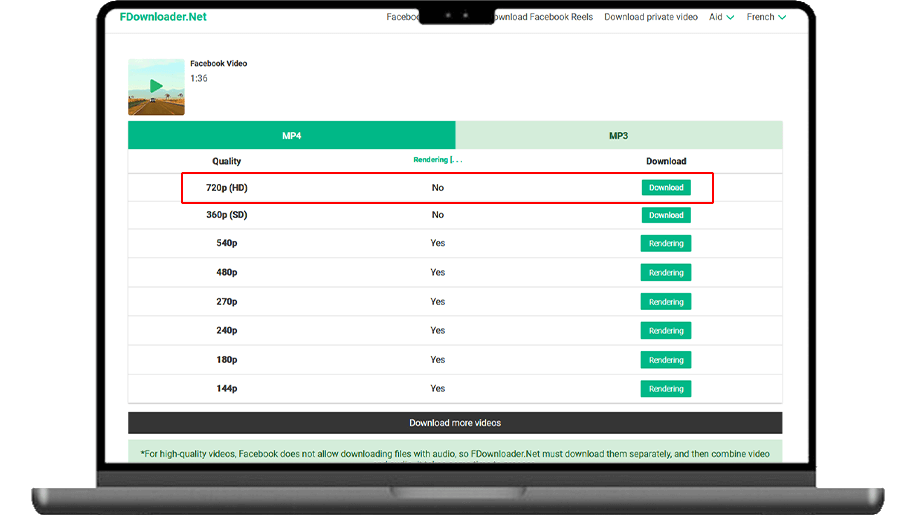Start rendering the 144p video

point(666,389)
